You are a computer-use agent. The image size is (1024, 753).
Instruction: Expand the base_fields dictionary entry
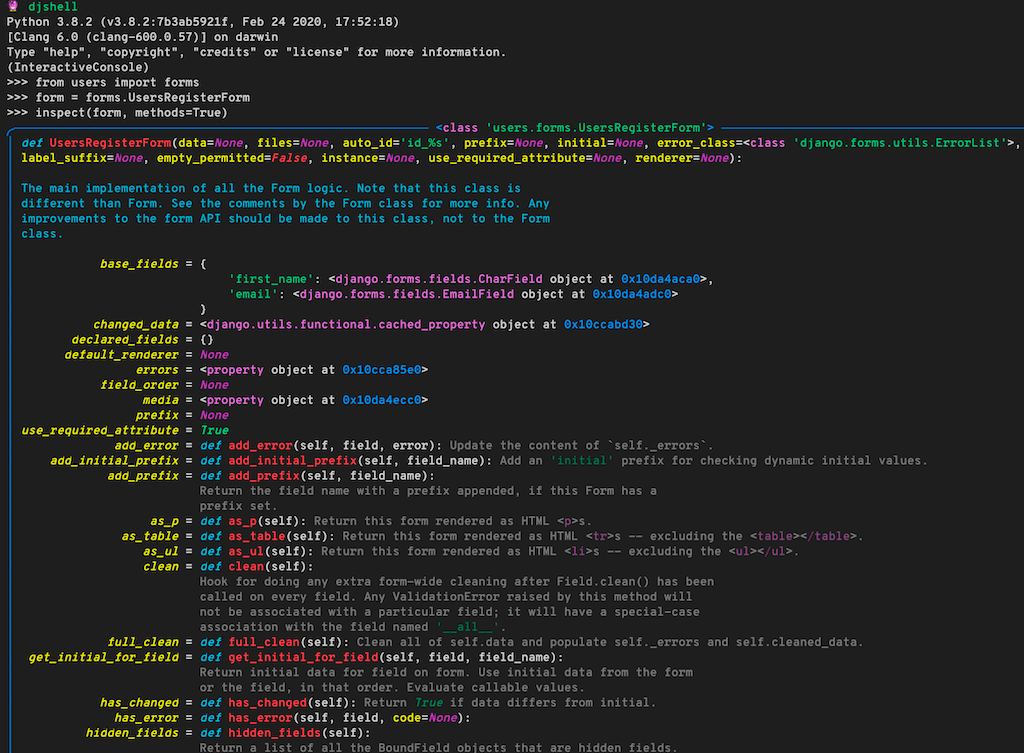pos(139,263)
